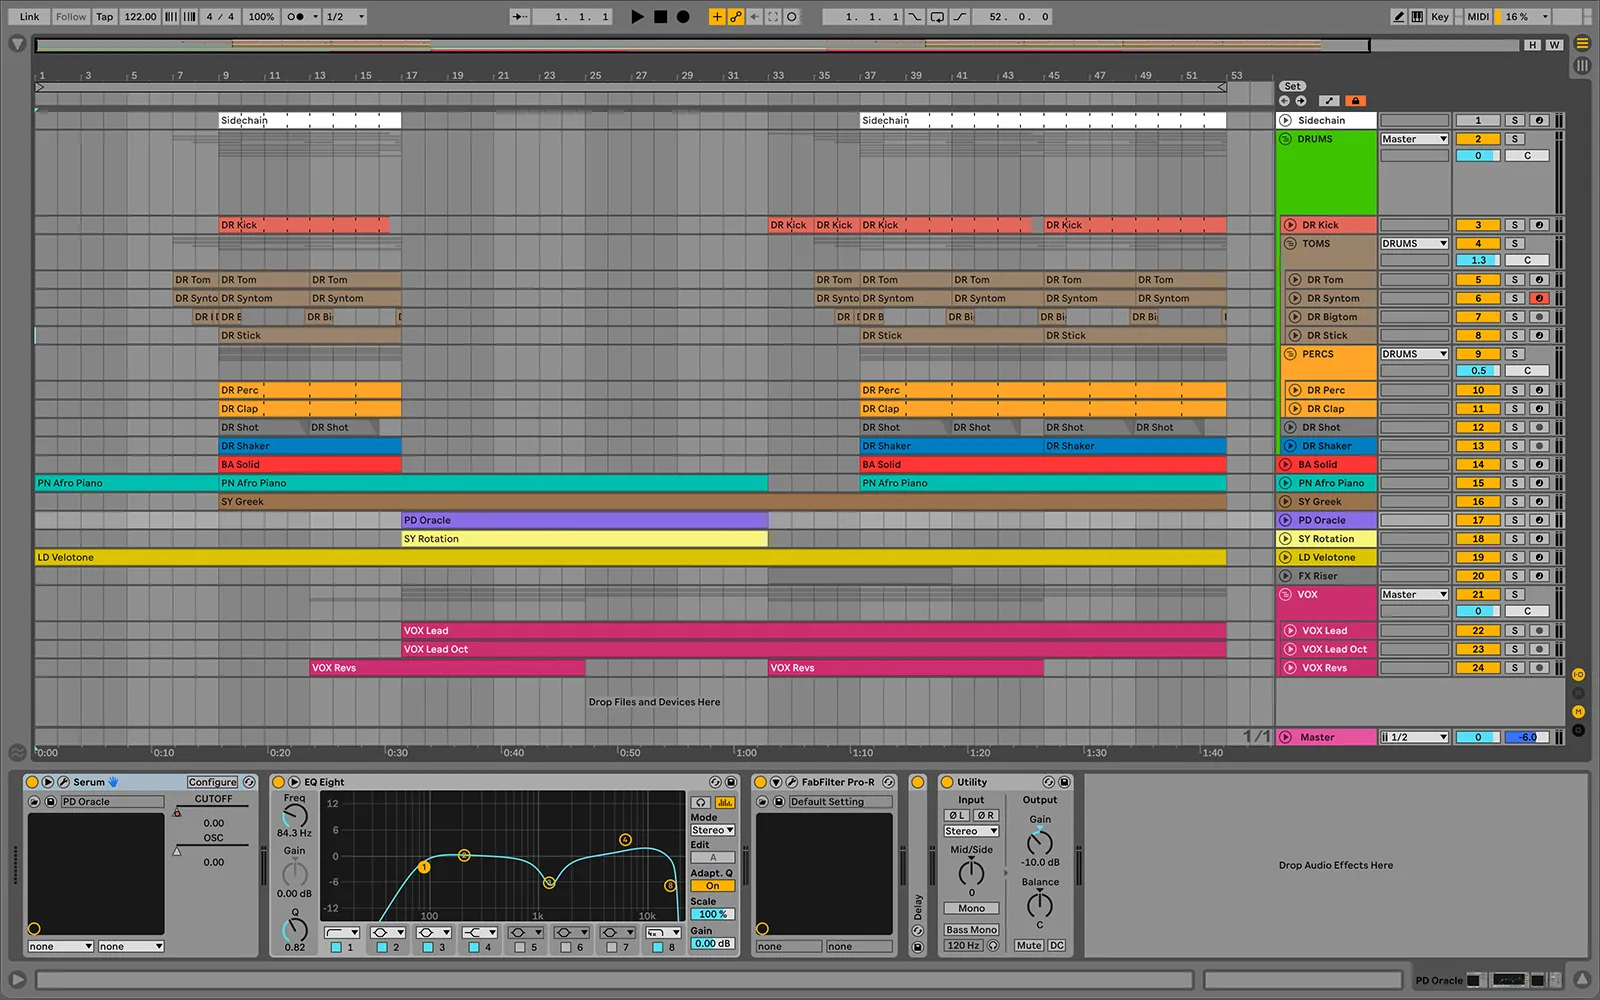Toggle Draw Mode pencil icon
Image resolution: width=1600 pixels, height=1000 pixels.
click(1399, 16)
